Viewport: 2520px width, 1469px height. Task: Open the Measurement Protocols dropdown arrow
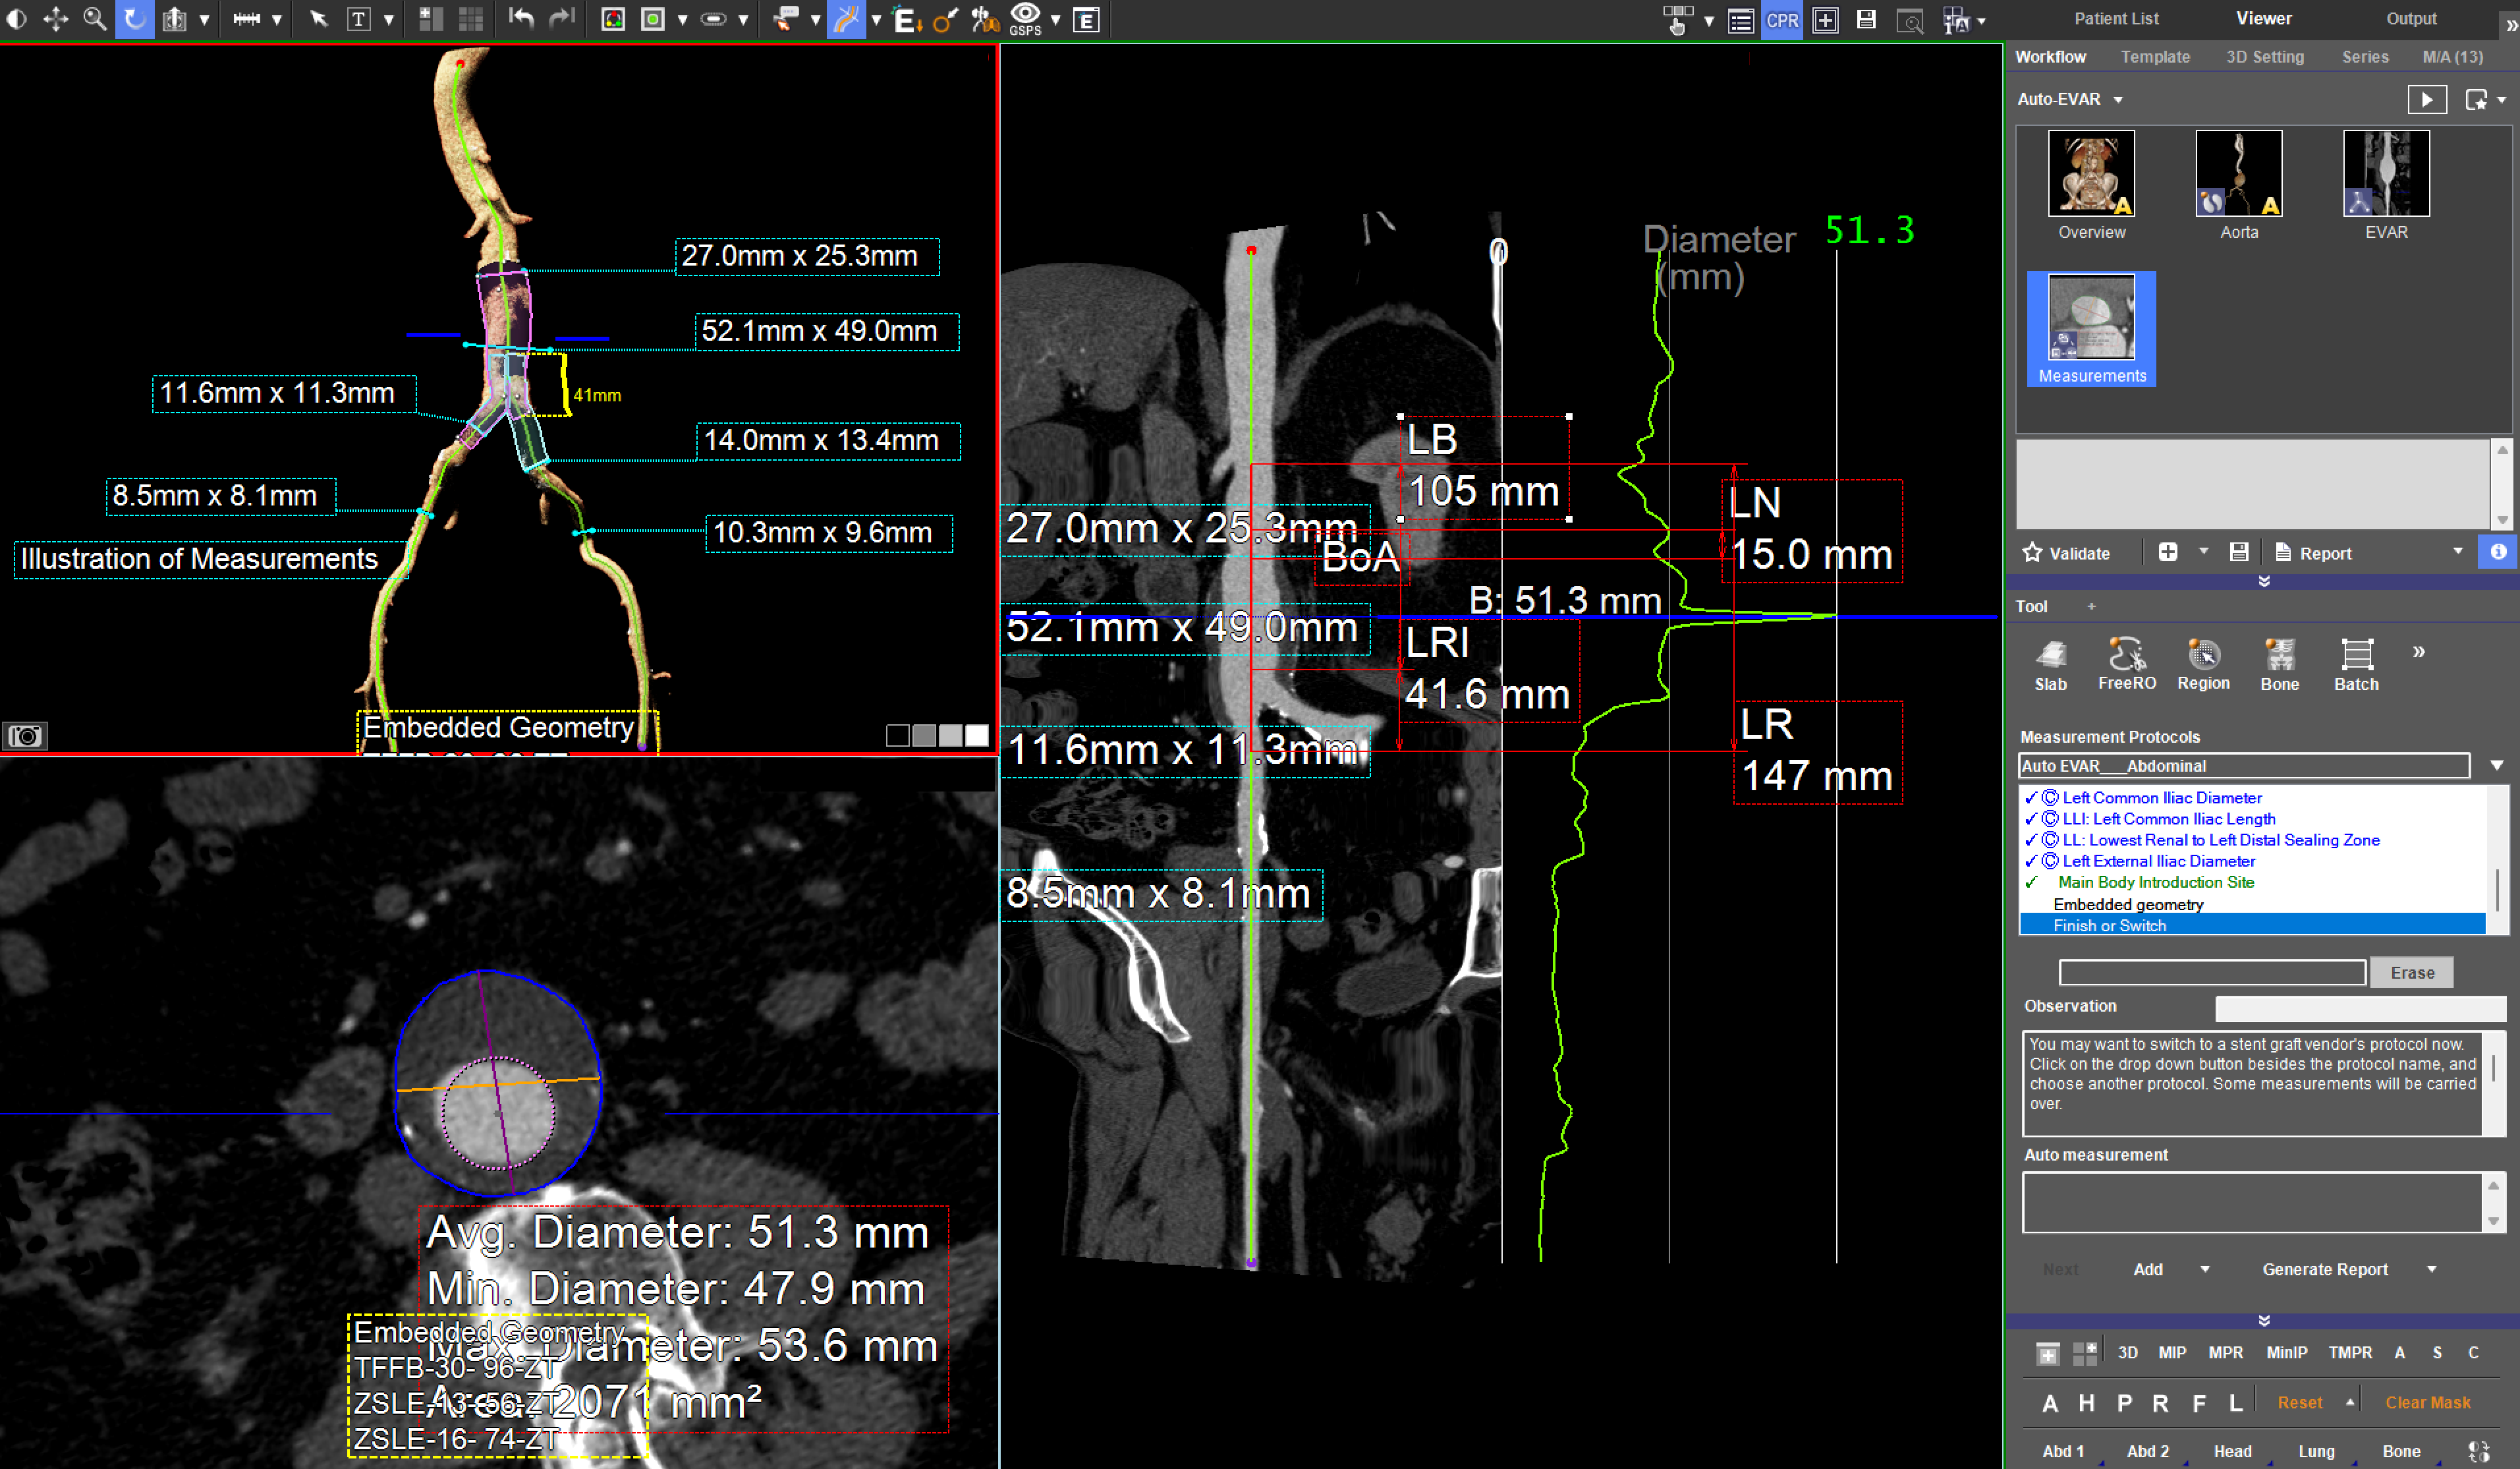click(2496, 766)
